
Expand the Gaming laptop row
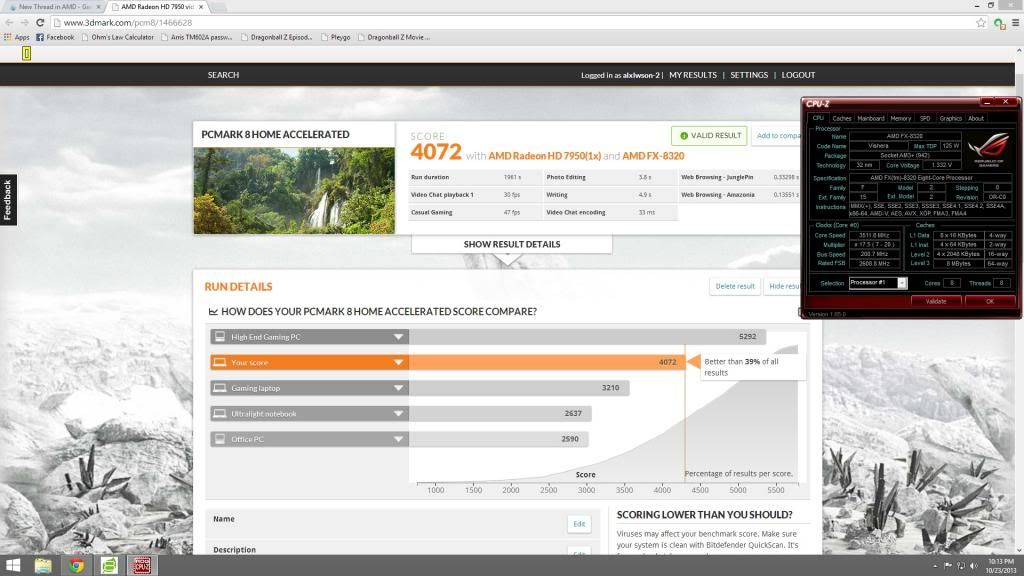pyautogui.click(x=398, y=388)
